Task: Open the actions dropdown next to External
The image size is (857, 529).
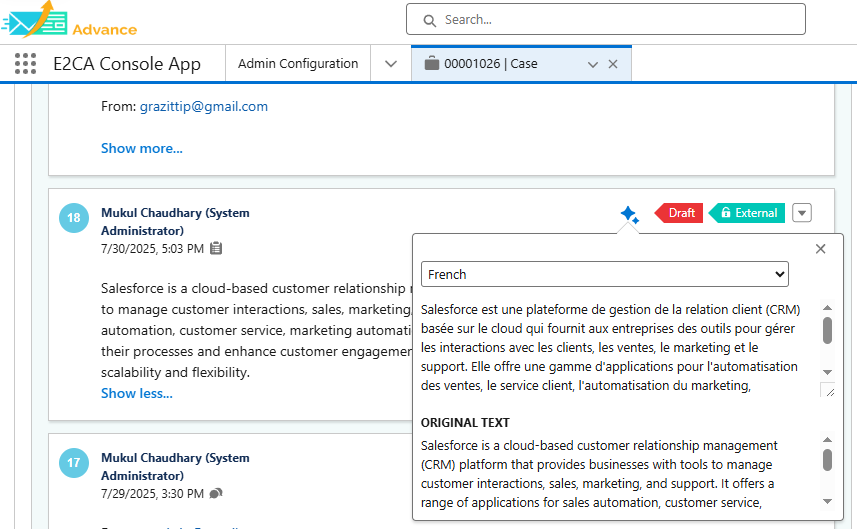Action: click(x=802, y=213)
